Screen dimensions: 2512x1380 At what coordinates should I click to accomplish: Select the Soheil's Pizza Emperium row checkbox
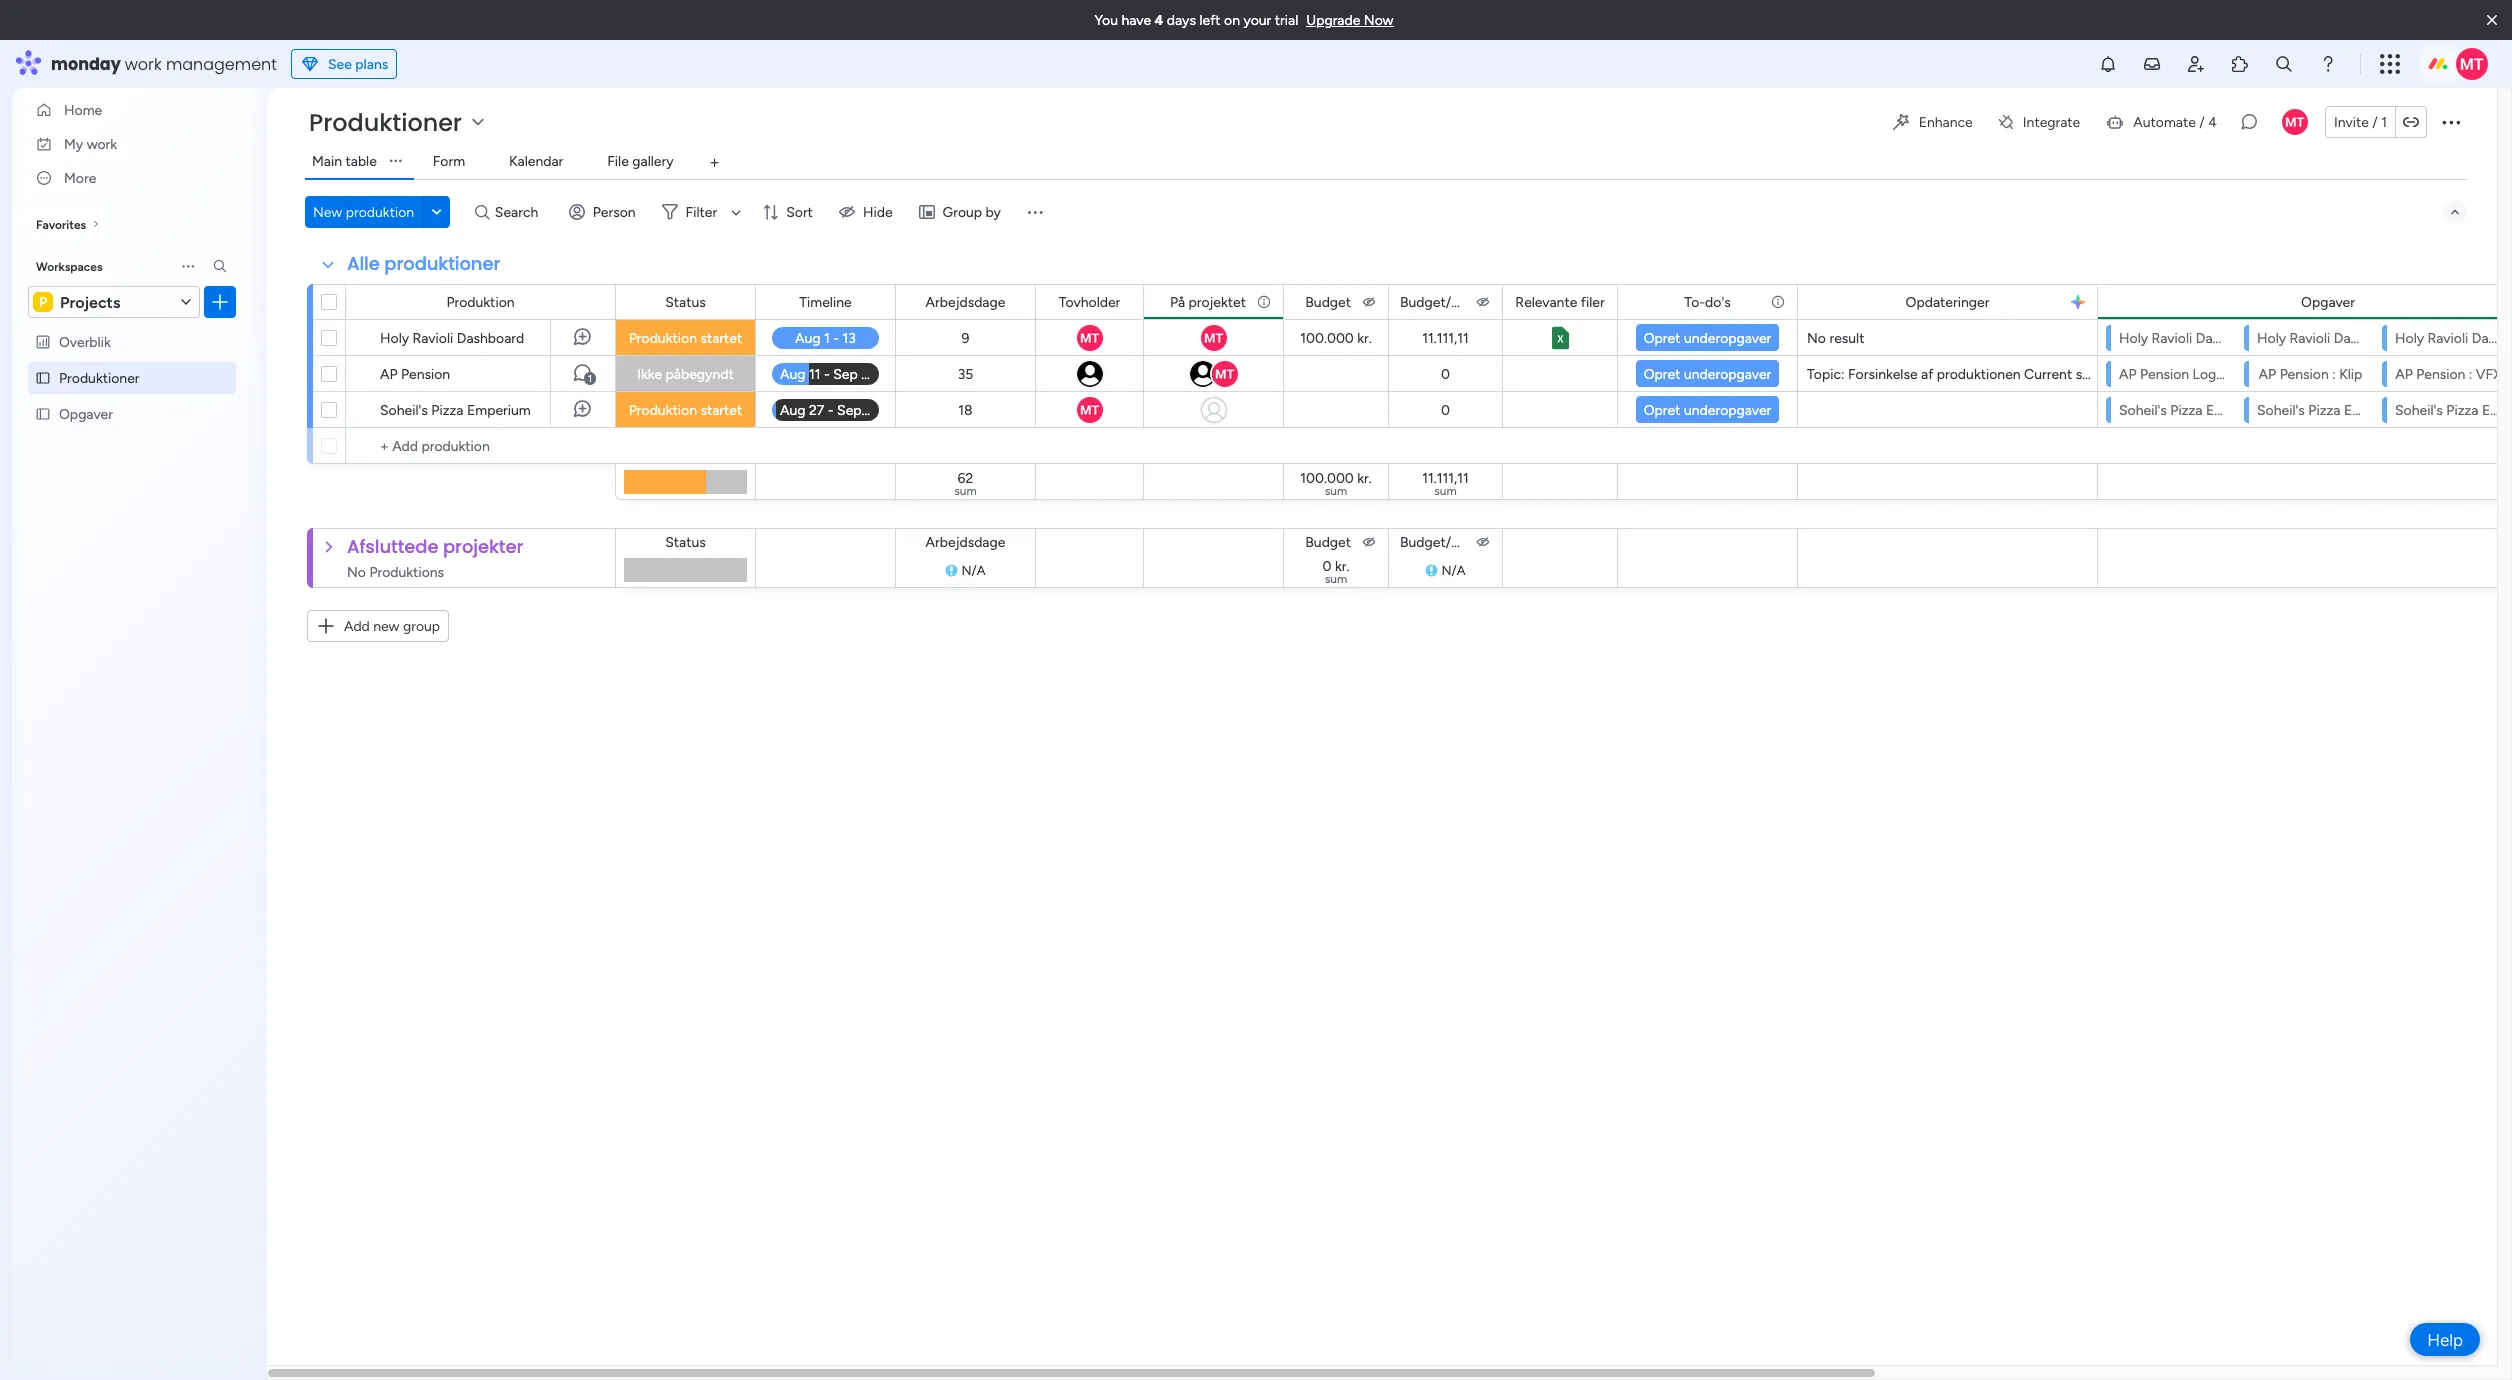coord(329,410)
